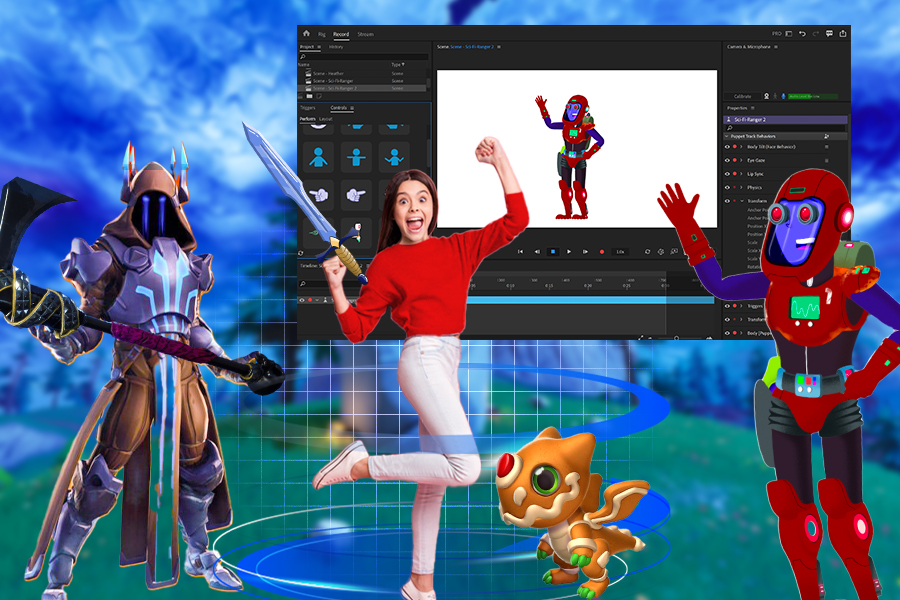Disarm recording for Body Tilt behavior
This screenshot has width=900, height=600.
pyautogui.click(x=735, y=147)
